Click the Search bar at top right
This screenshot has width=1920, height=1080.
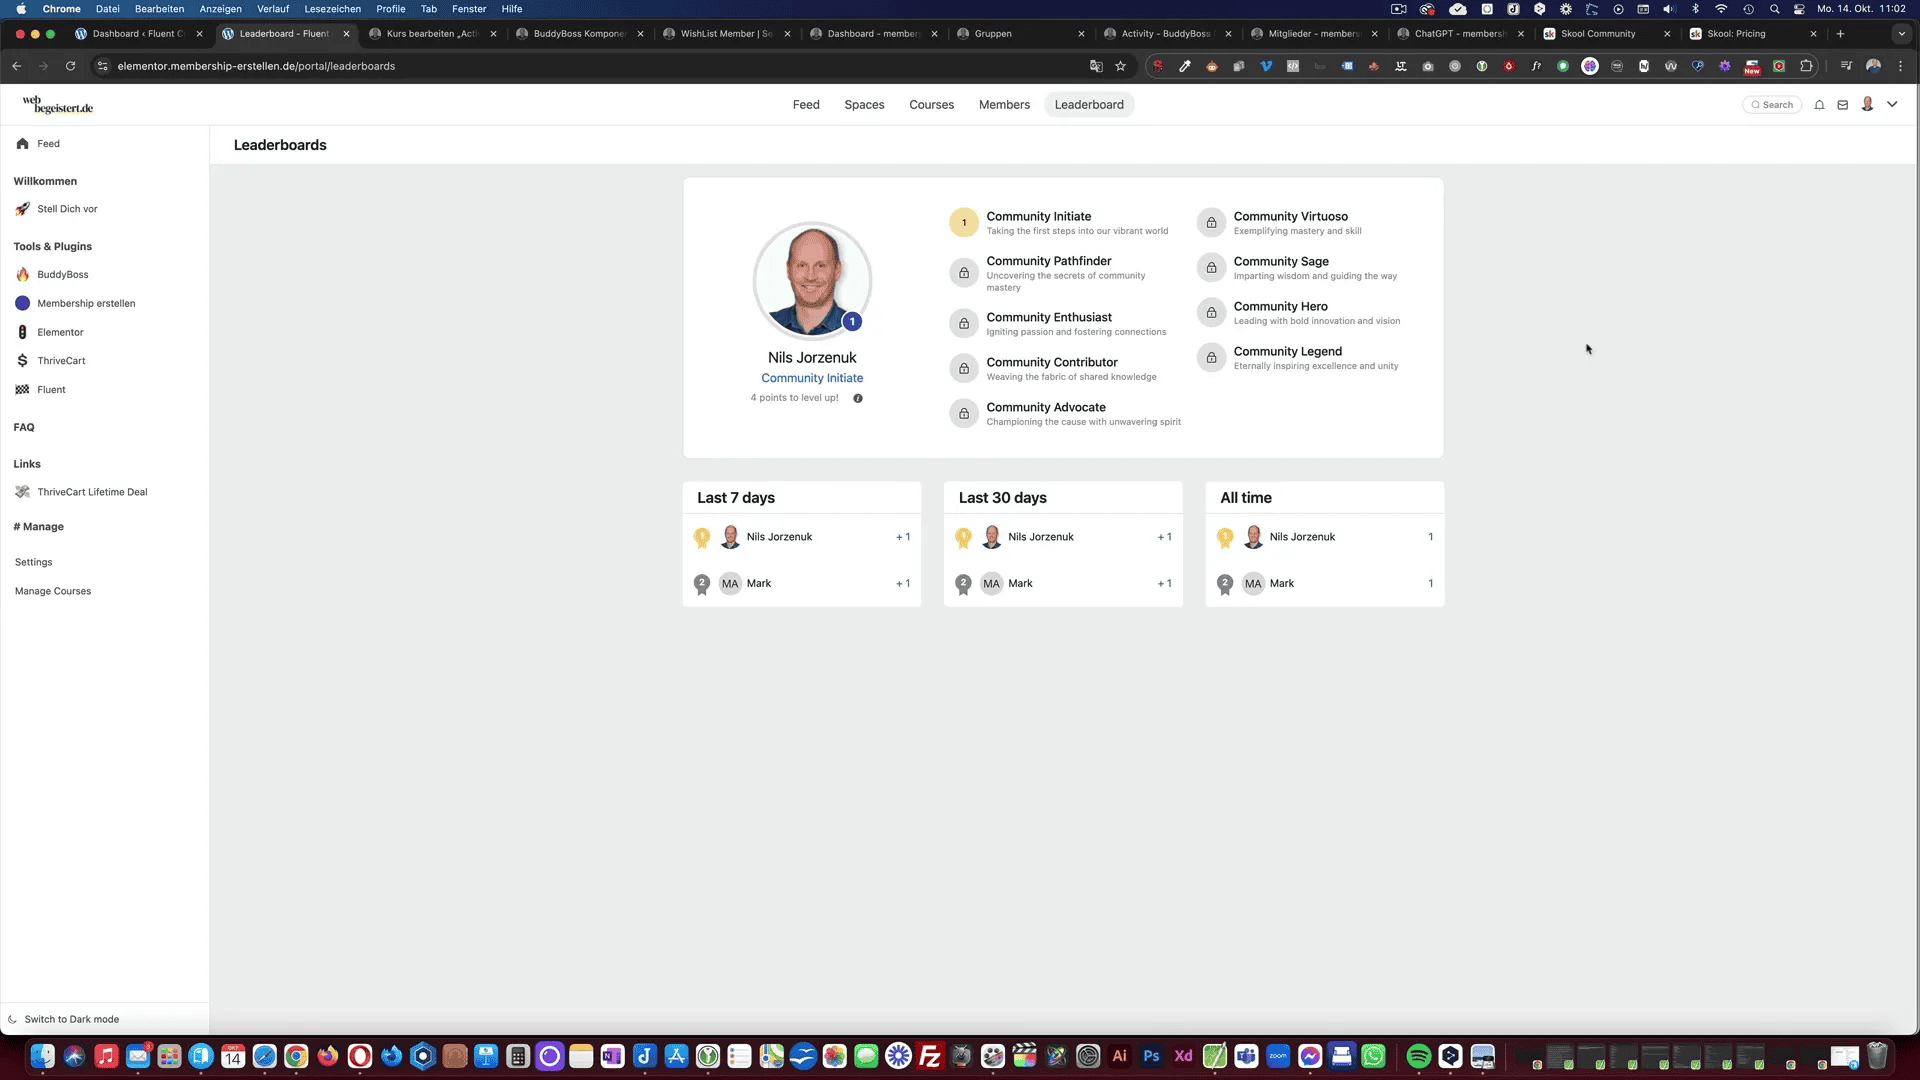(1772, 104)
